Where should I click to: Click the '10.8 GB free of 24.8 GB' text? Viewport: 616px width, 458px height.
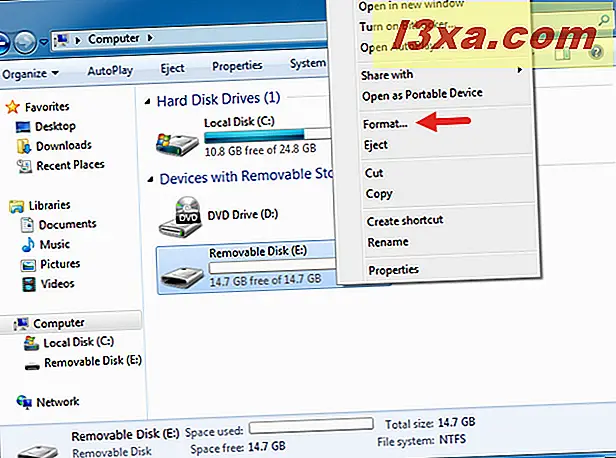tap(260, 150)
